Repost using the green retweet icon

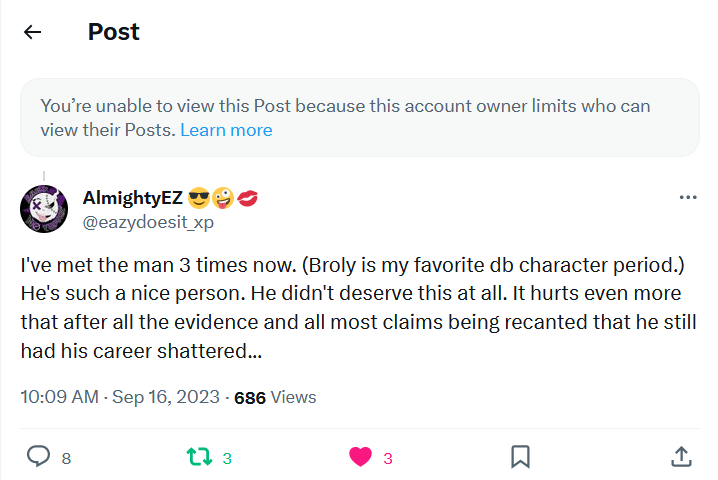(x=199, y=457)
